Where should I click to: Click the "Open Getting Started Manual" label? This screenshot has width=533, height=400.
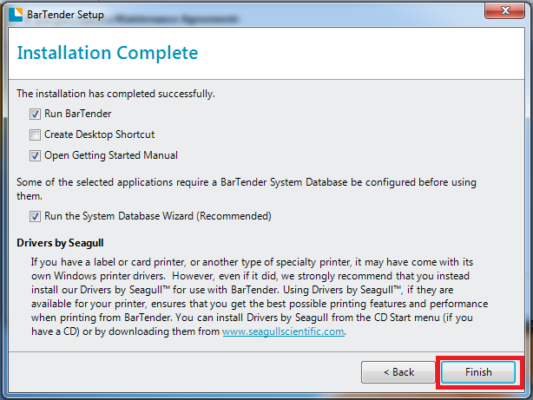(111, 156)
